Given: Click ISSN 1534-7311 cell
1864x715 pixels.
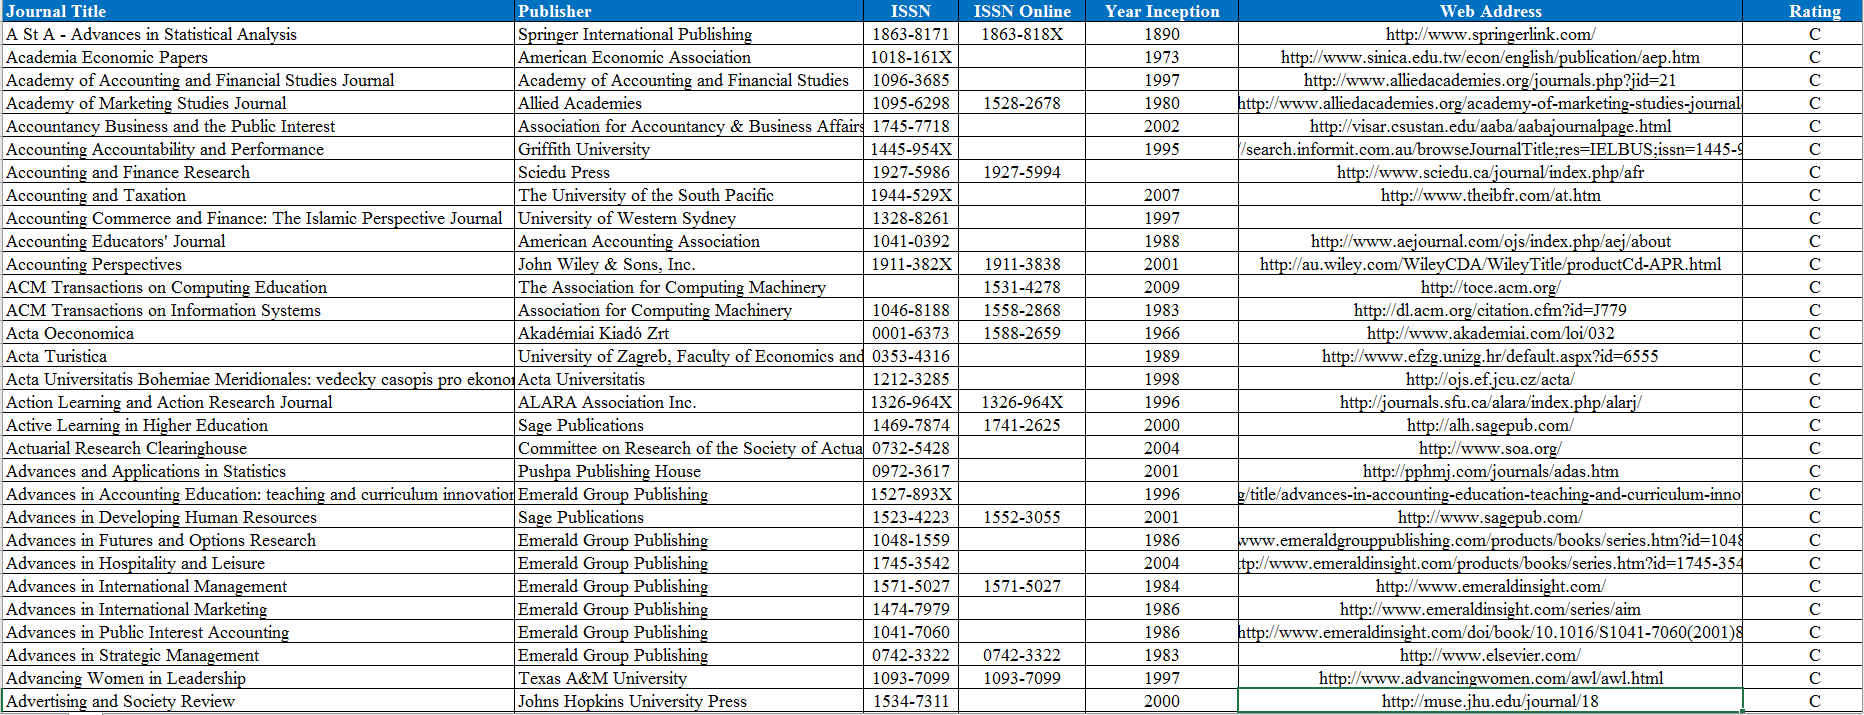Looking at the screenshot, I should pyautogui.click(x=911, y=701).
